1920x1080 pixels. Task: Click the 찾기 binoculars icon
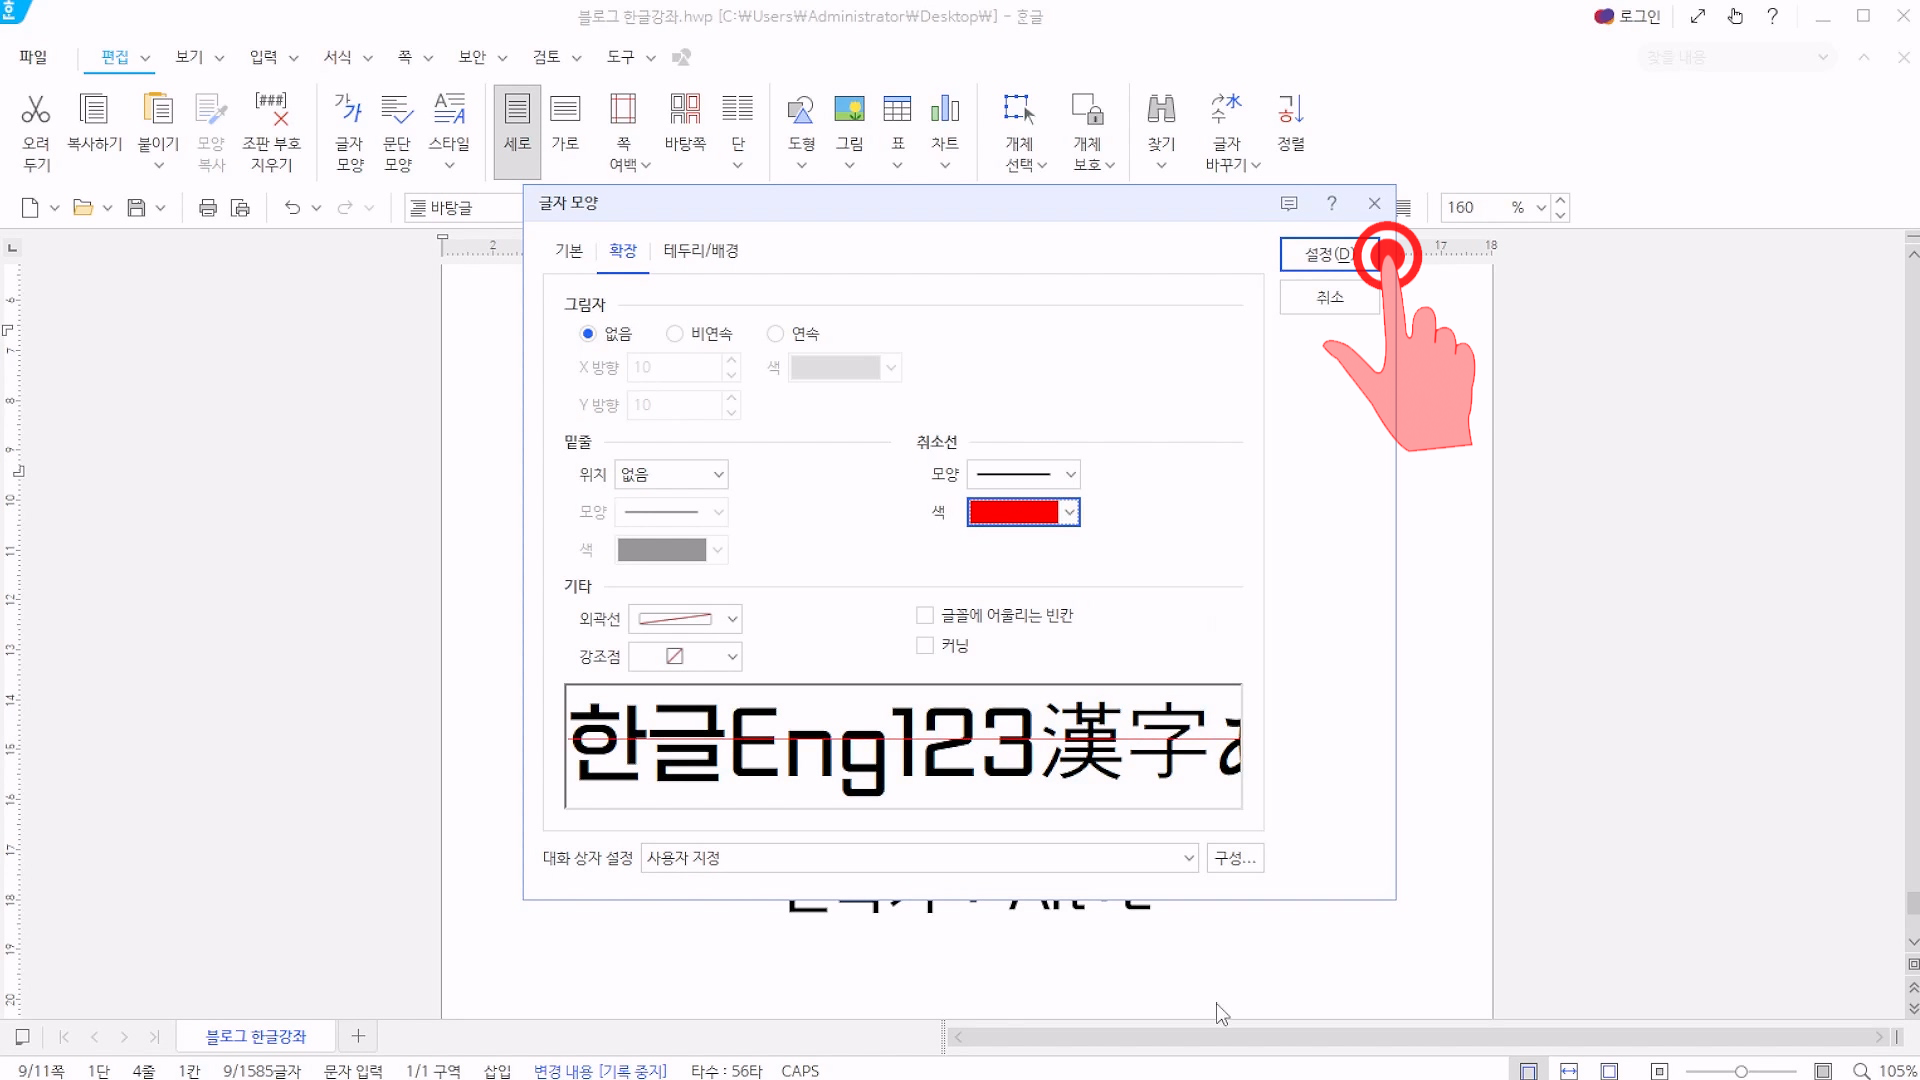(1161, 110)
